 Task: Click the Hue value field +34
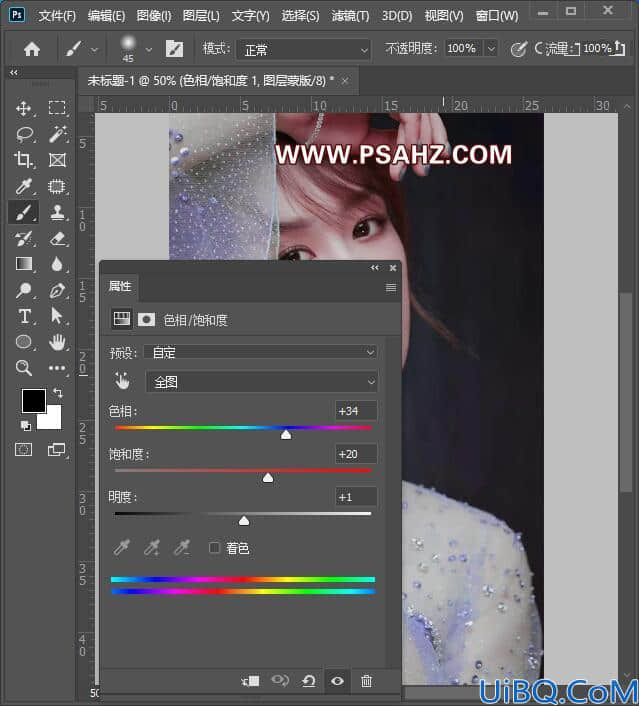(x=356, y=411)
